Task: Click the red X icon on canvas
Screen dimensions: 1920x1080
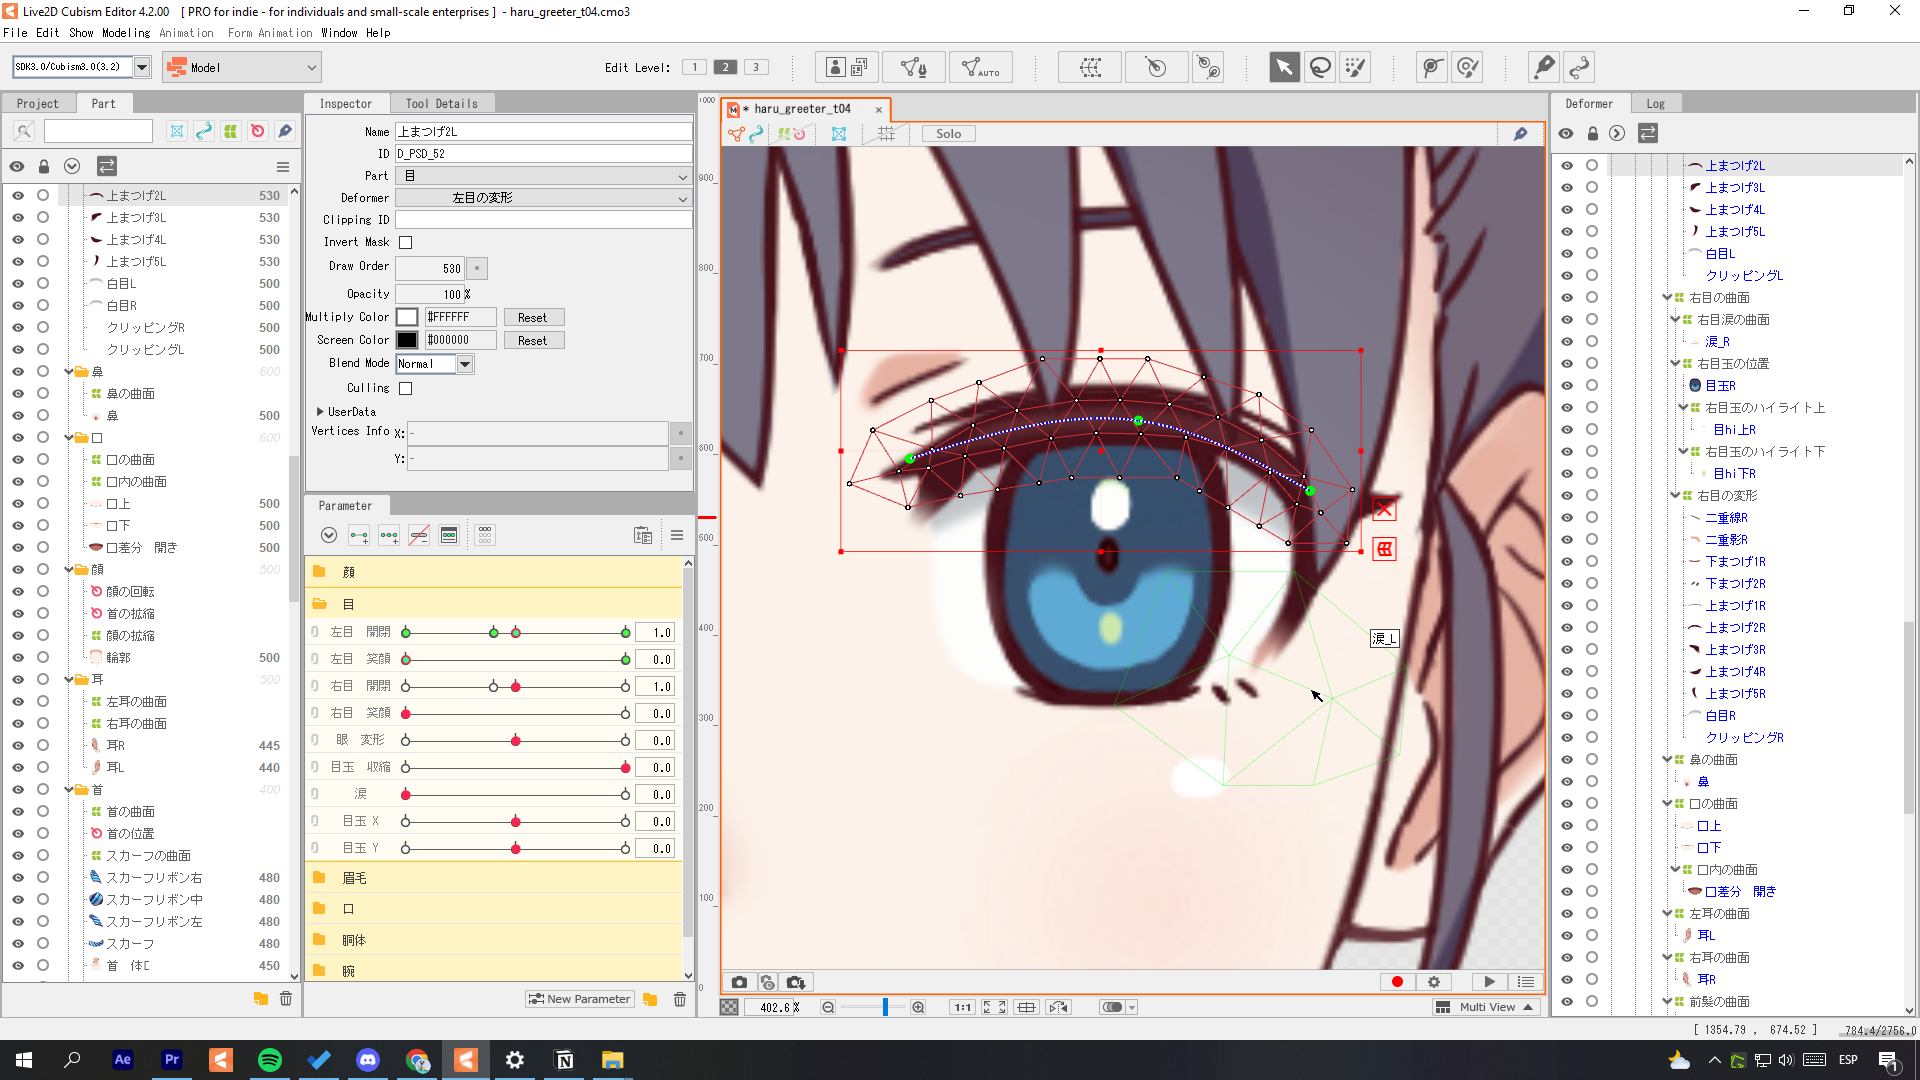Action: 1384,510
